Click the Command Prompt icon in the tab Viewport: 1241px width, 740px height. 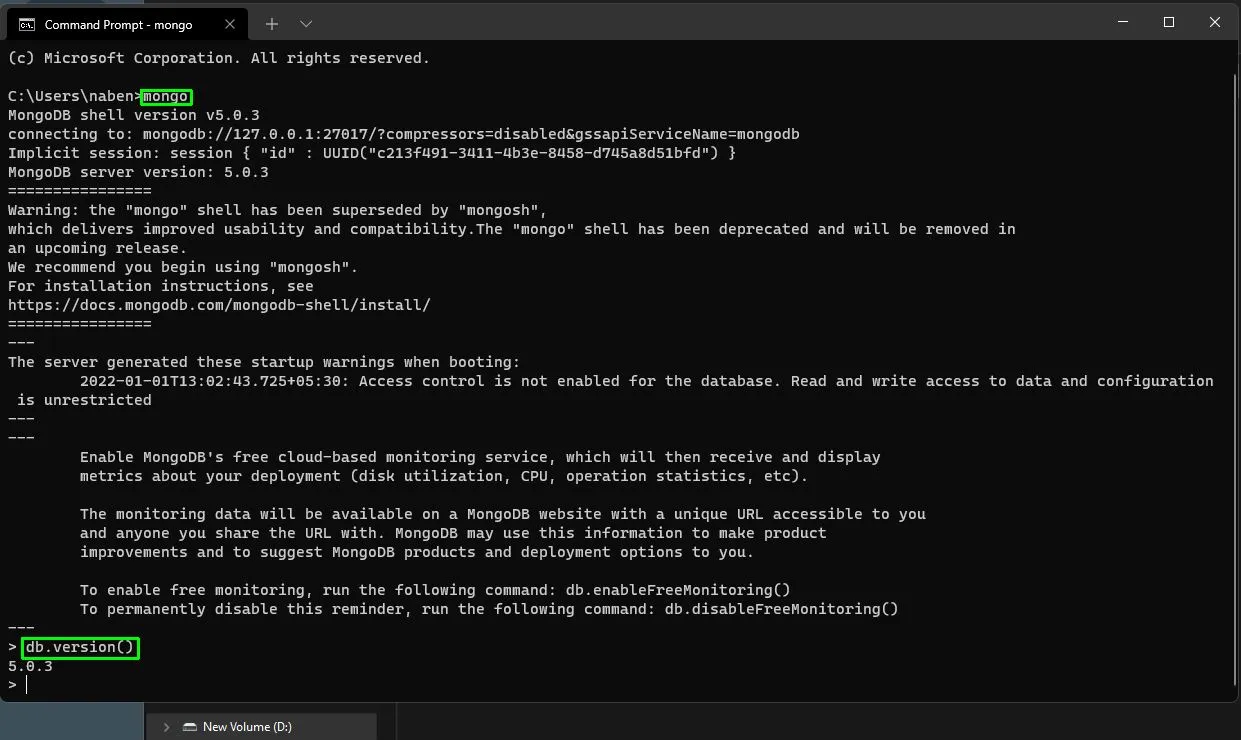pyautogui.click(x=27, y=24)
